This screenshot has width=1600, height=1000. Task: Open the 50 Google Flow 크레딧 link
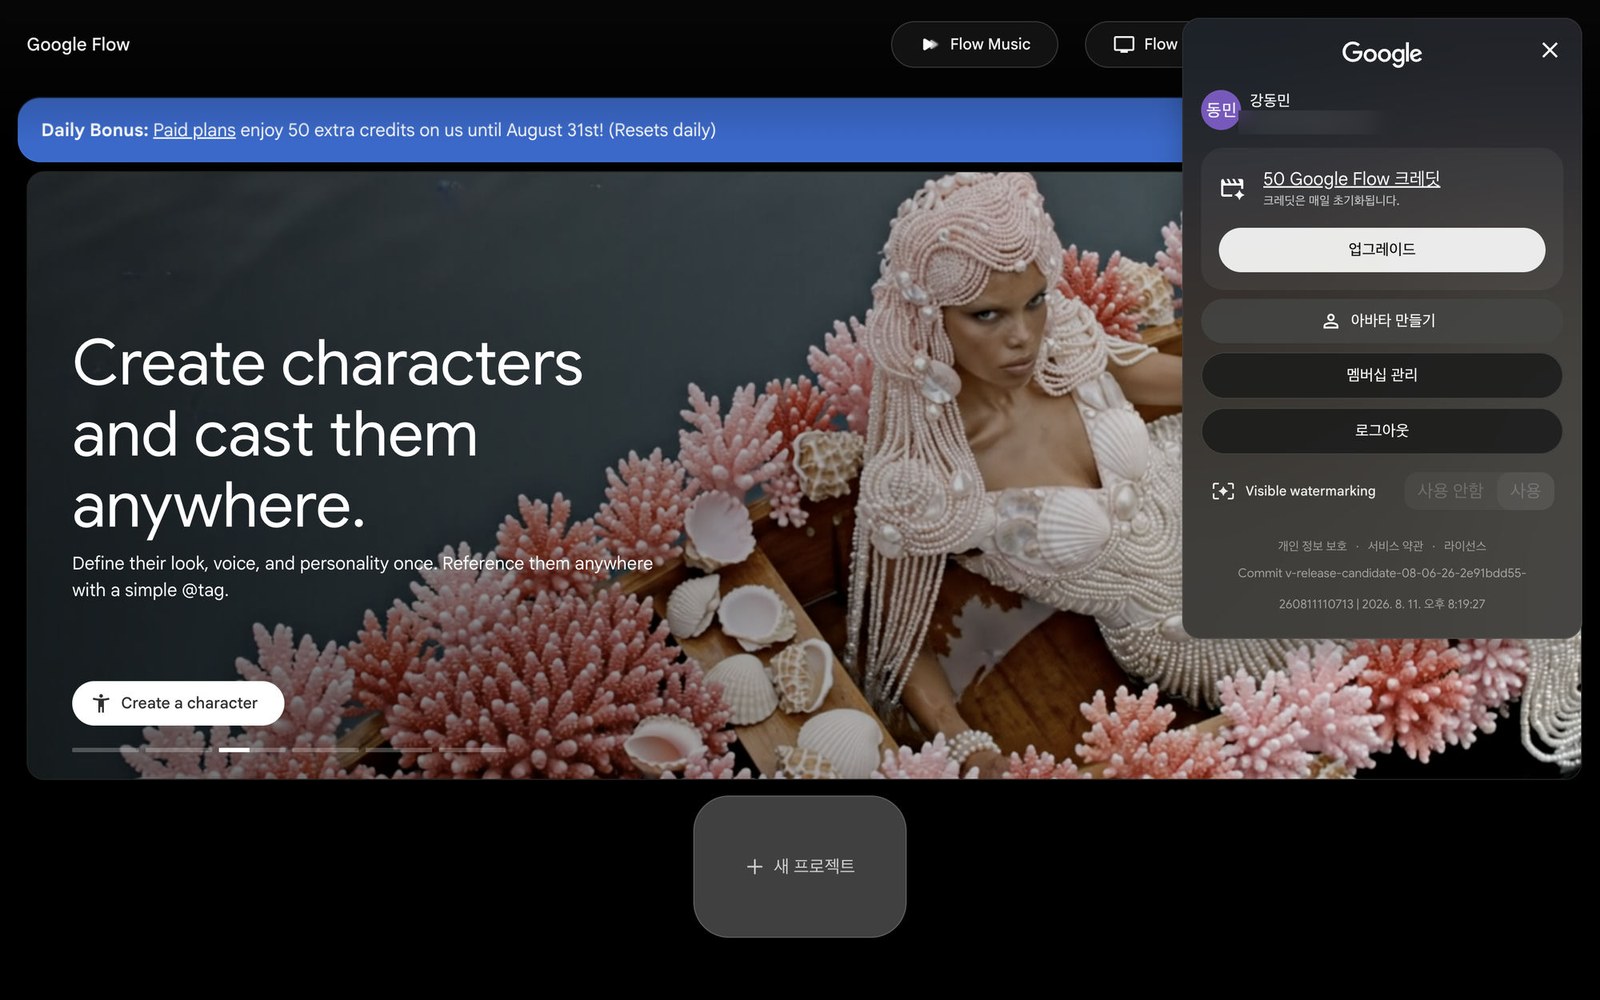coord(1351,179)
